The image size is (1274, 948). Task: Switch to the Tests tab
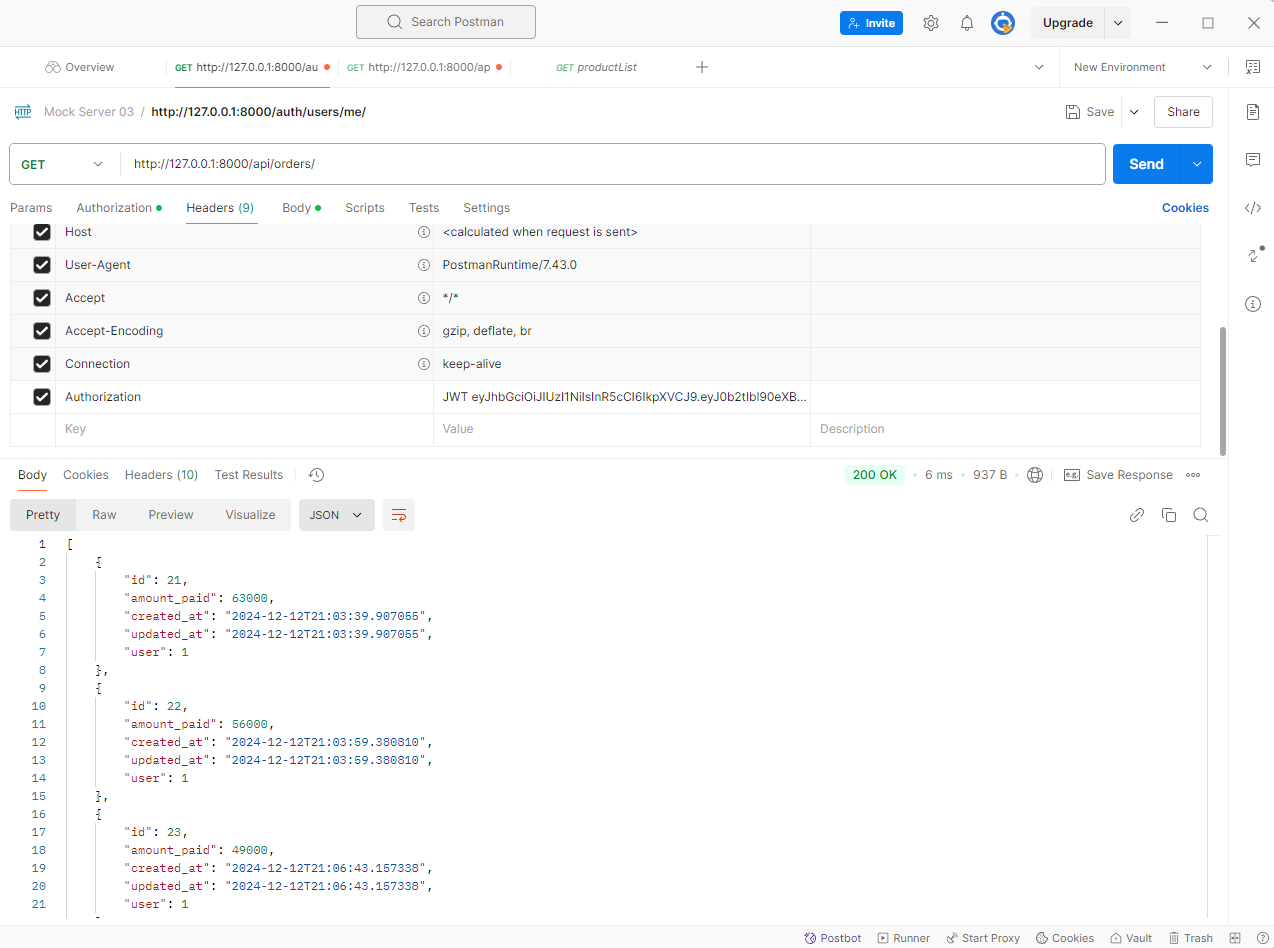point(424,208)
